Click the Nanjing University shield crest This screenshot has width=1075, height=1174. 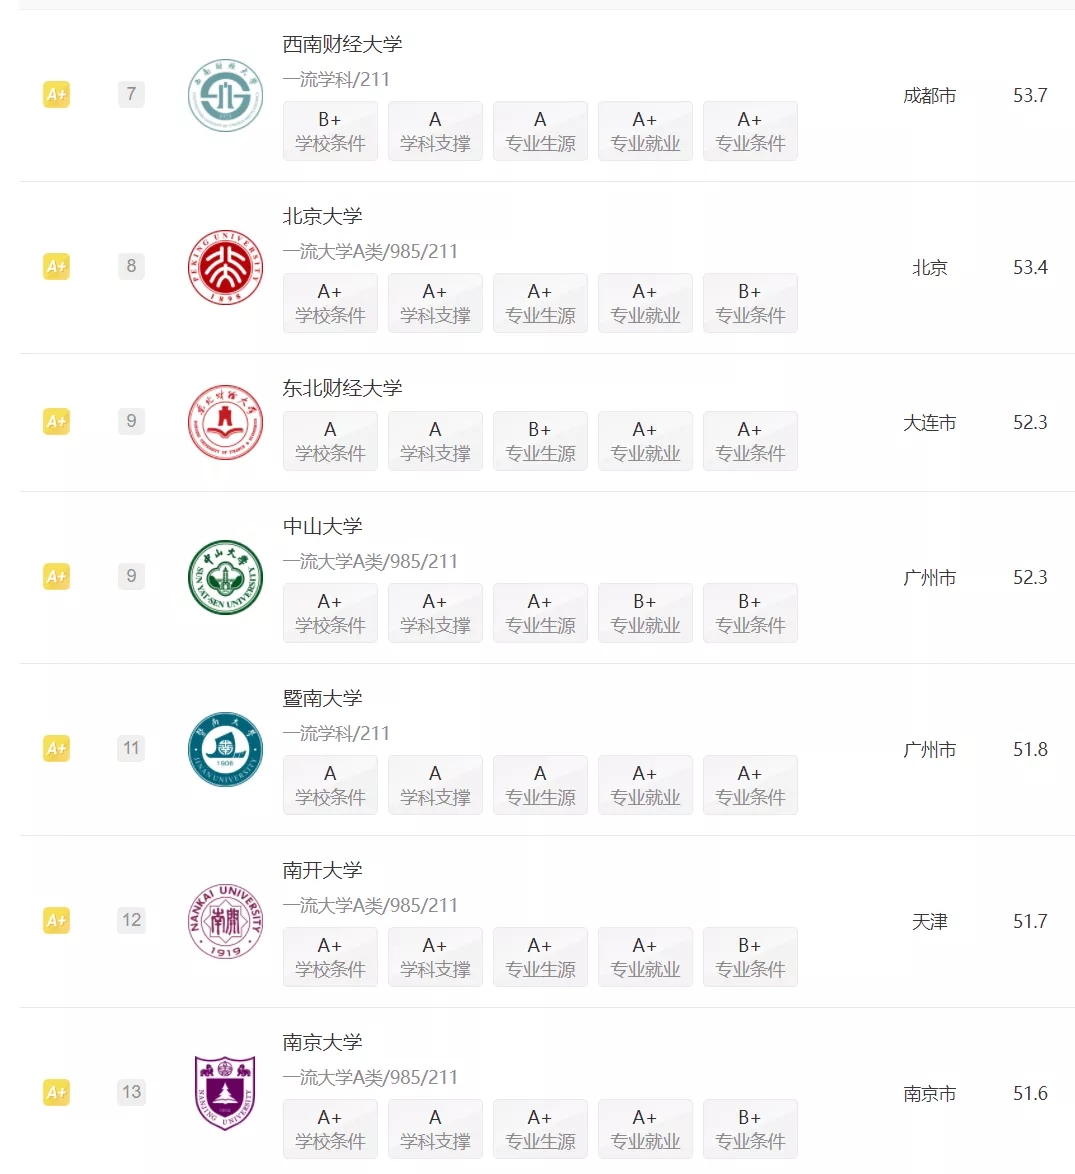pyautogui.click(x=225, y=1093)
